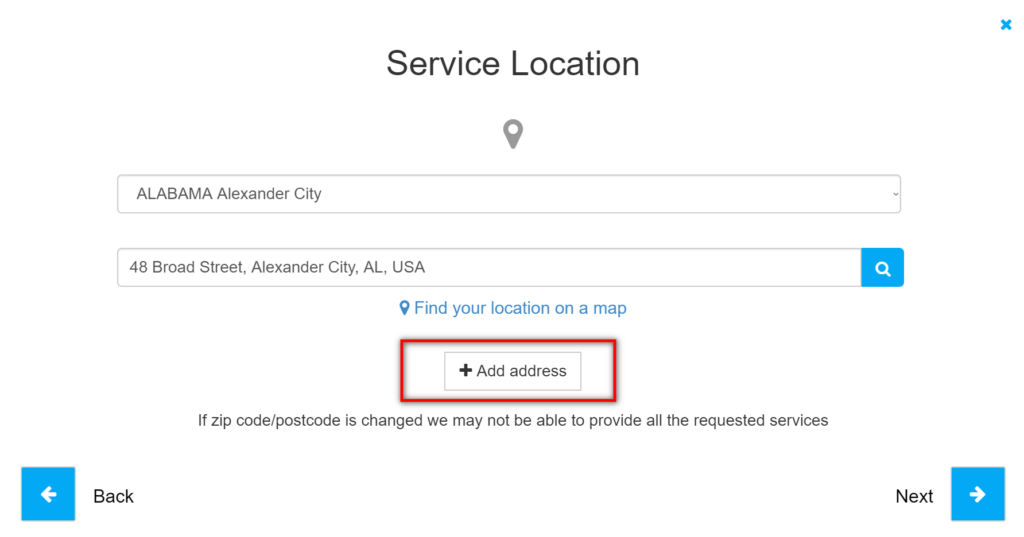Click the 48 Broad Street address text
The width and height of the screenshot is (1024, 537).
277,267
